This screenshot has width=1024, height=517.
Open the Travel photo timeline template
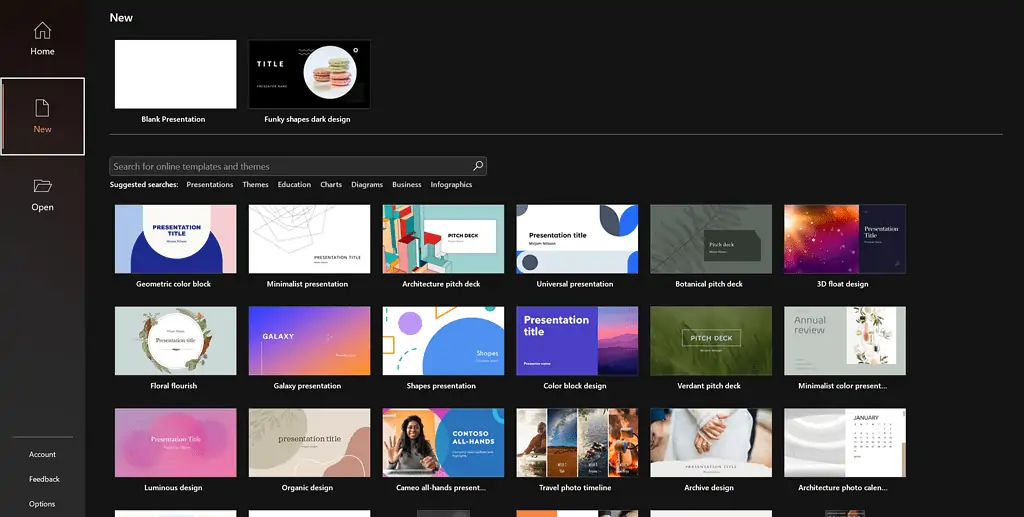pos(577,443)
